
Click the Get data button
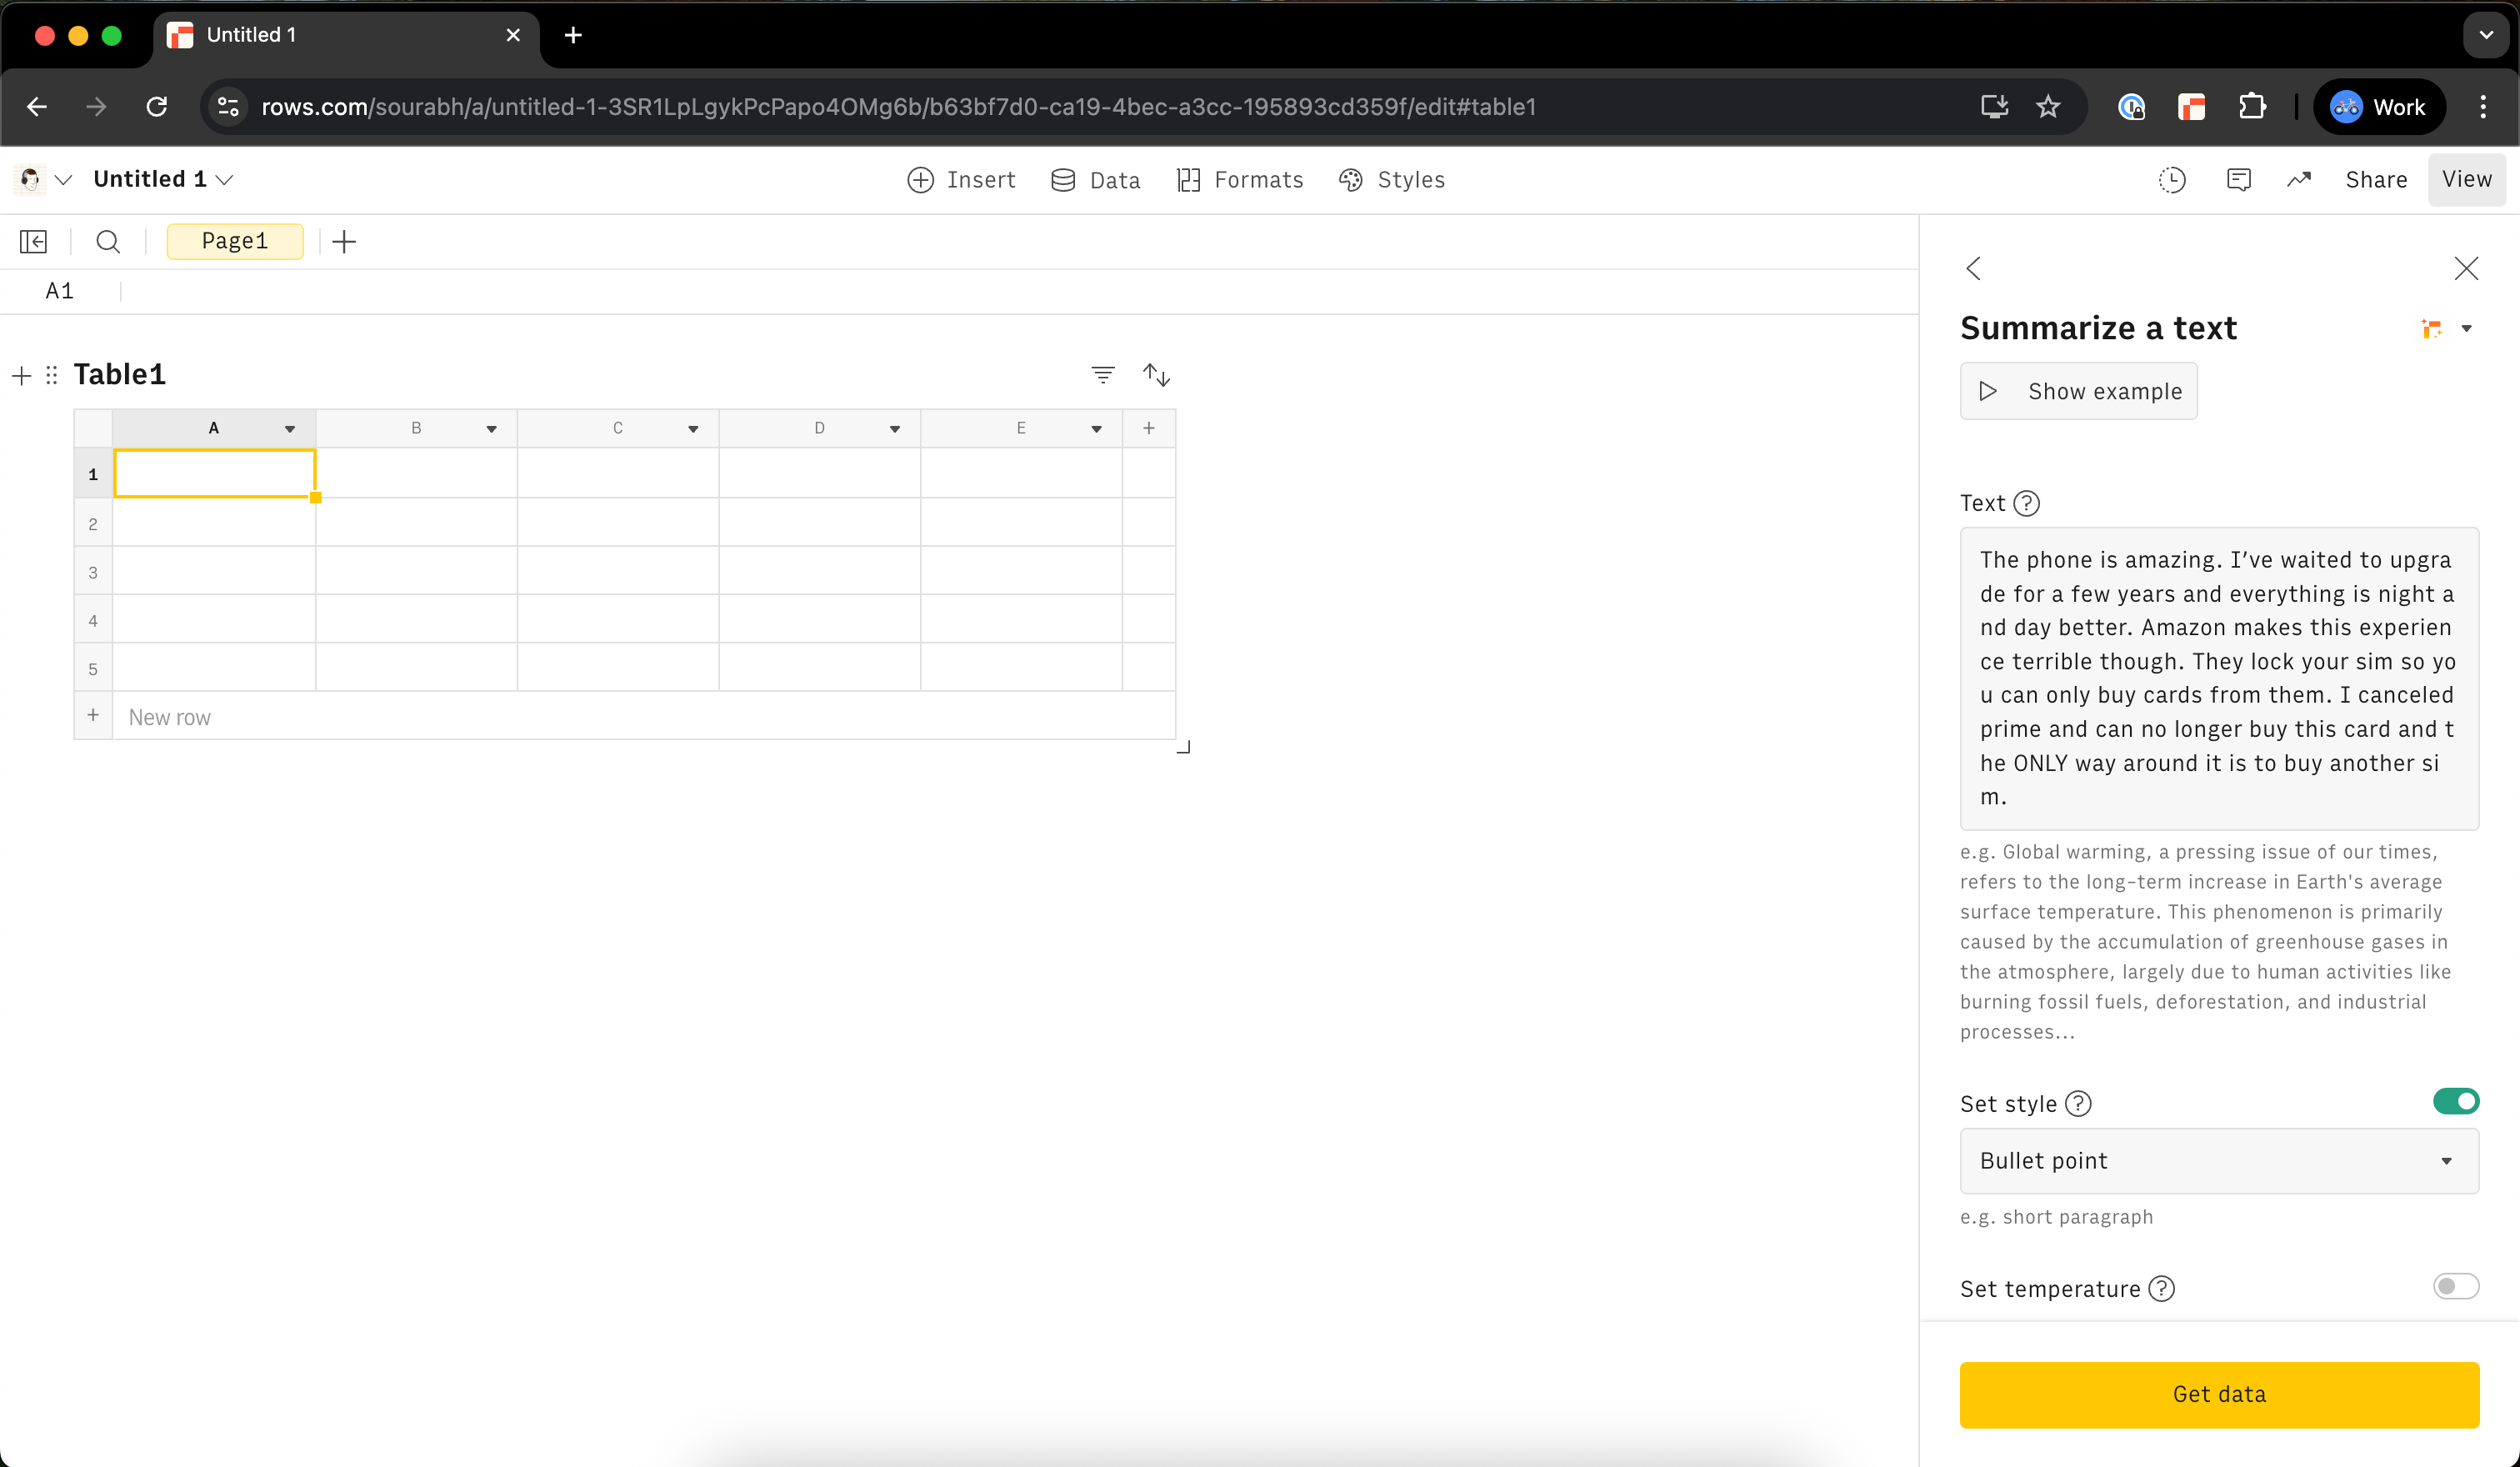[x=2219, y=1394]
